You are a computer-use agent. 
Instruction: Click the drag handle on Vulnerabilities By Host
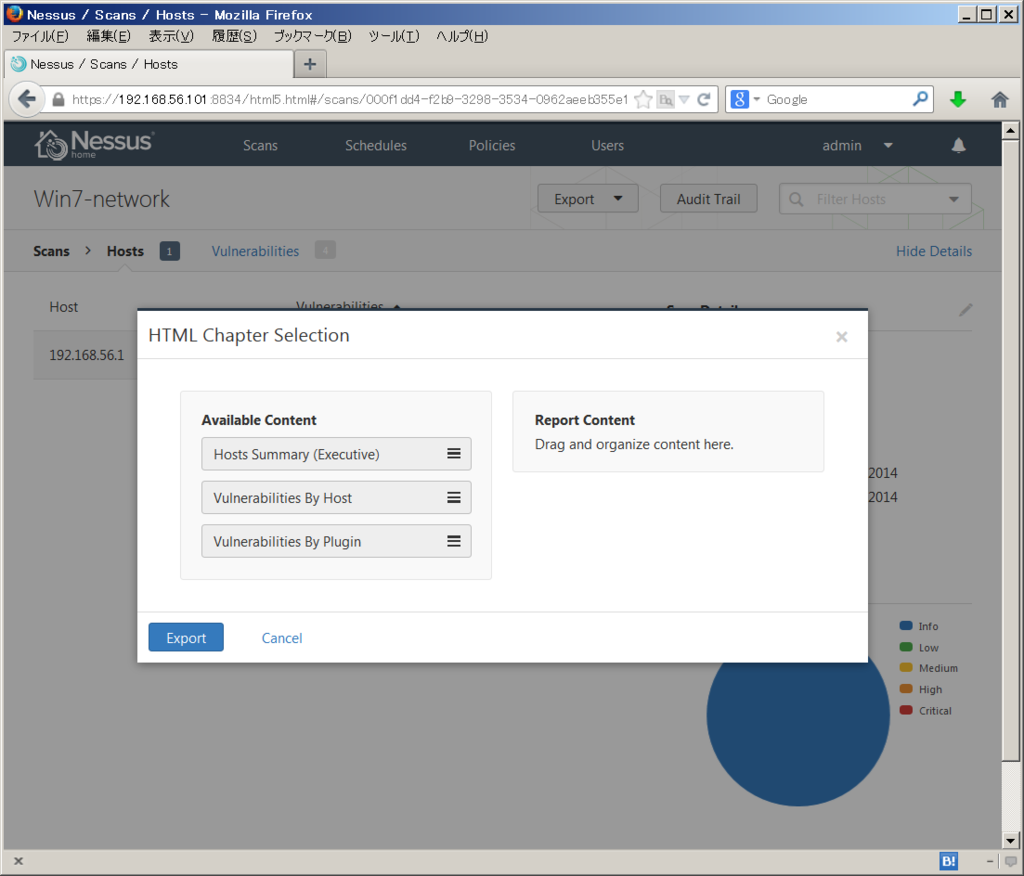[x=454, y=498]
